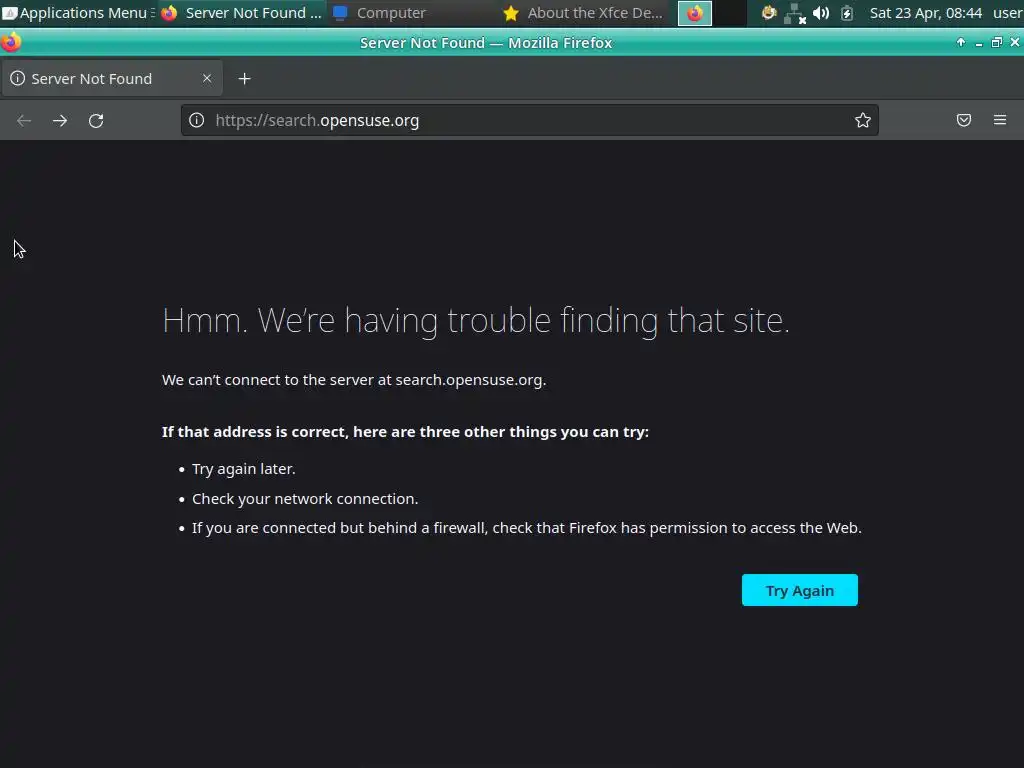
Task: Open the volume control icon
Action: pos(821,13)
